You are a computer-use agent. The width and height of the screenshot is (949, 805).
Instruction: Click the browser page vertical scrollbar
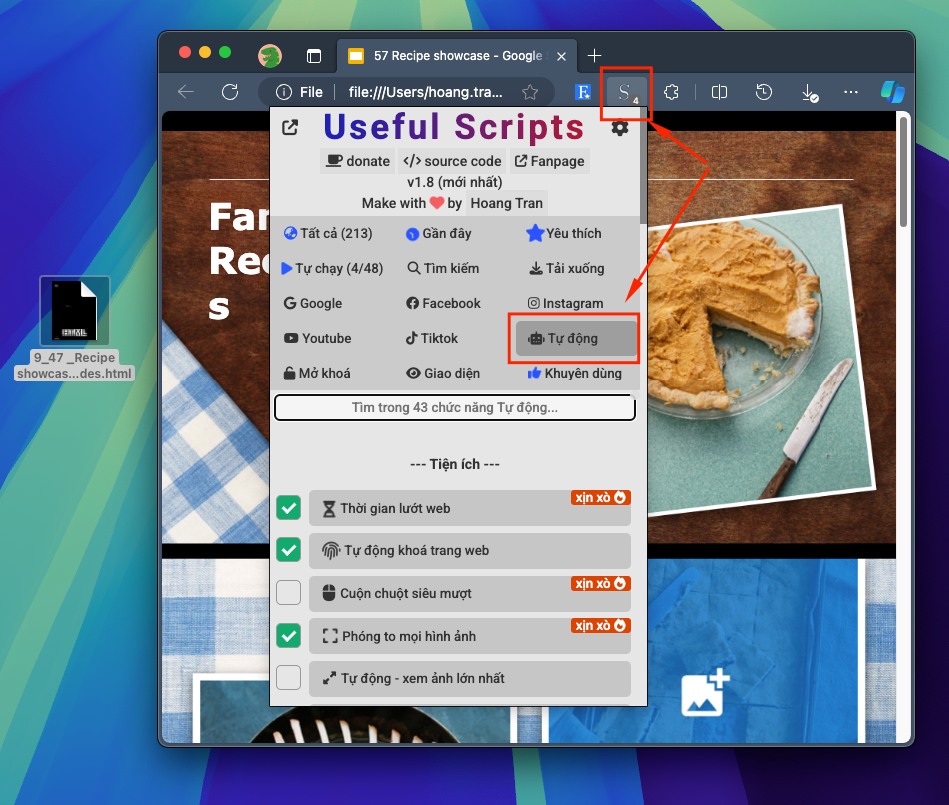pyautogui.click(x=903, y=172)
